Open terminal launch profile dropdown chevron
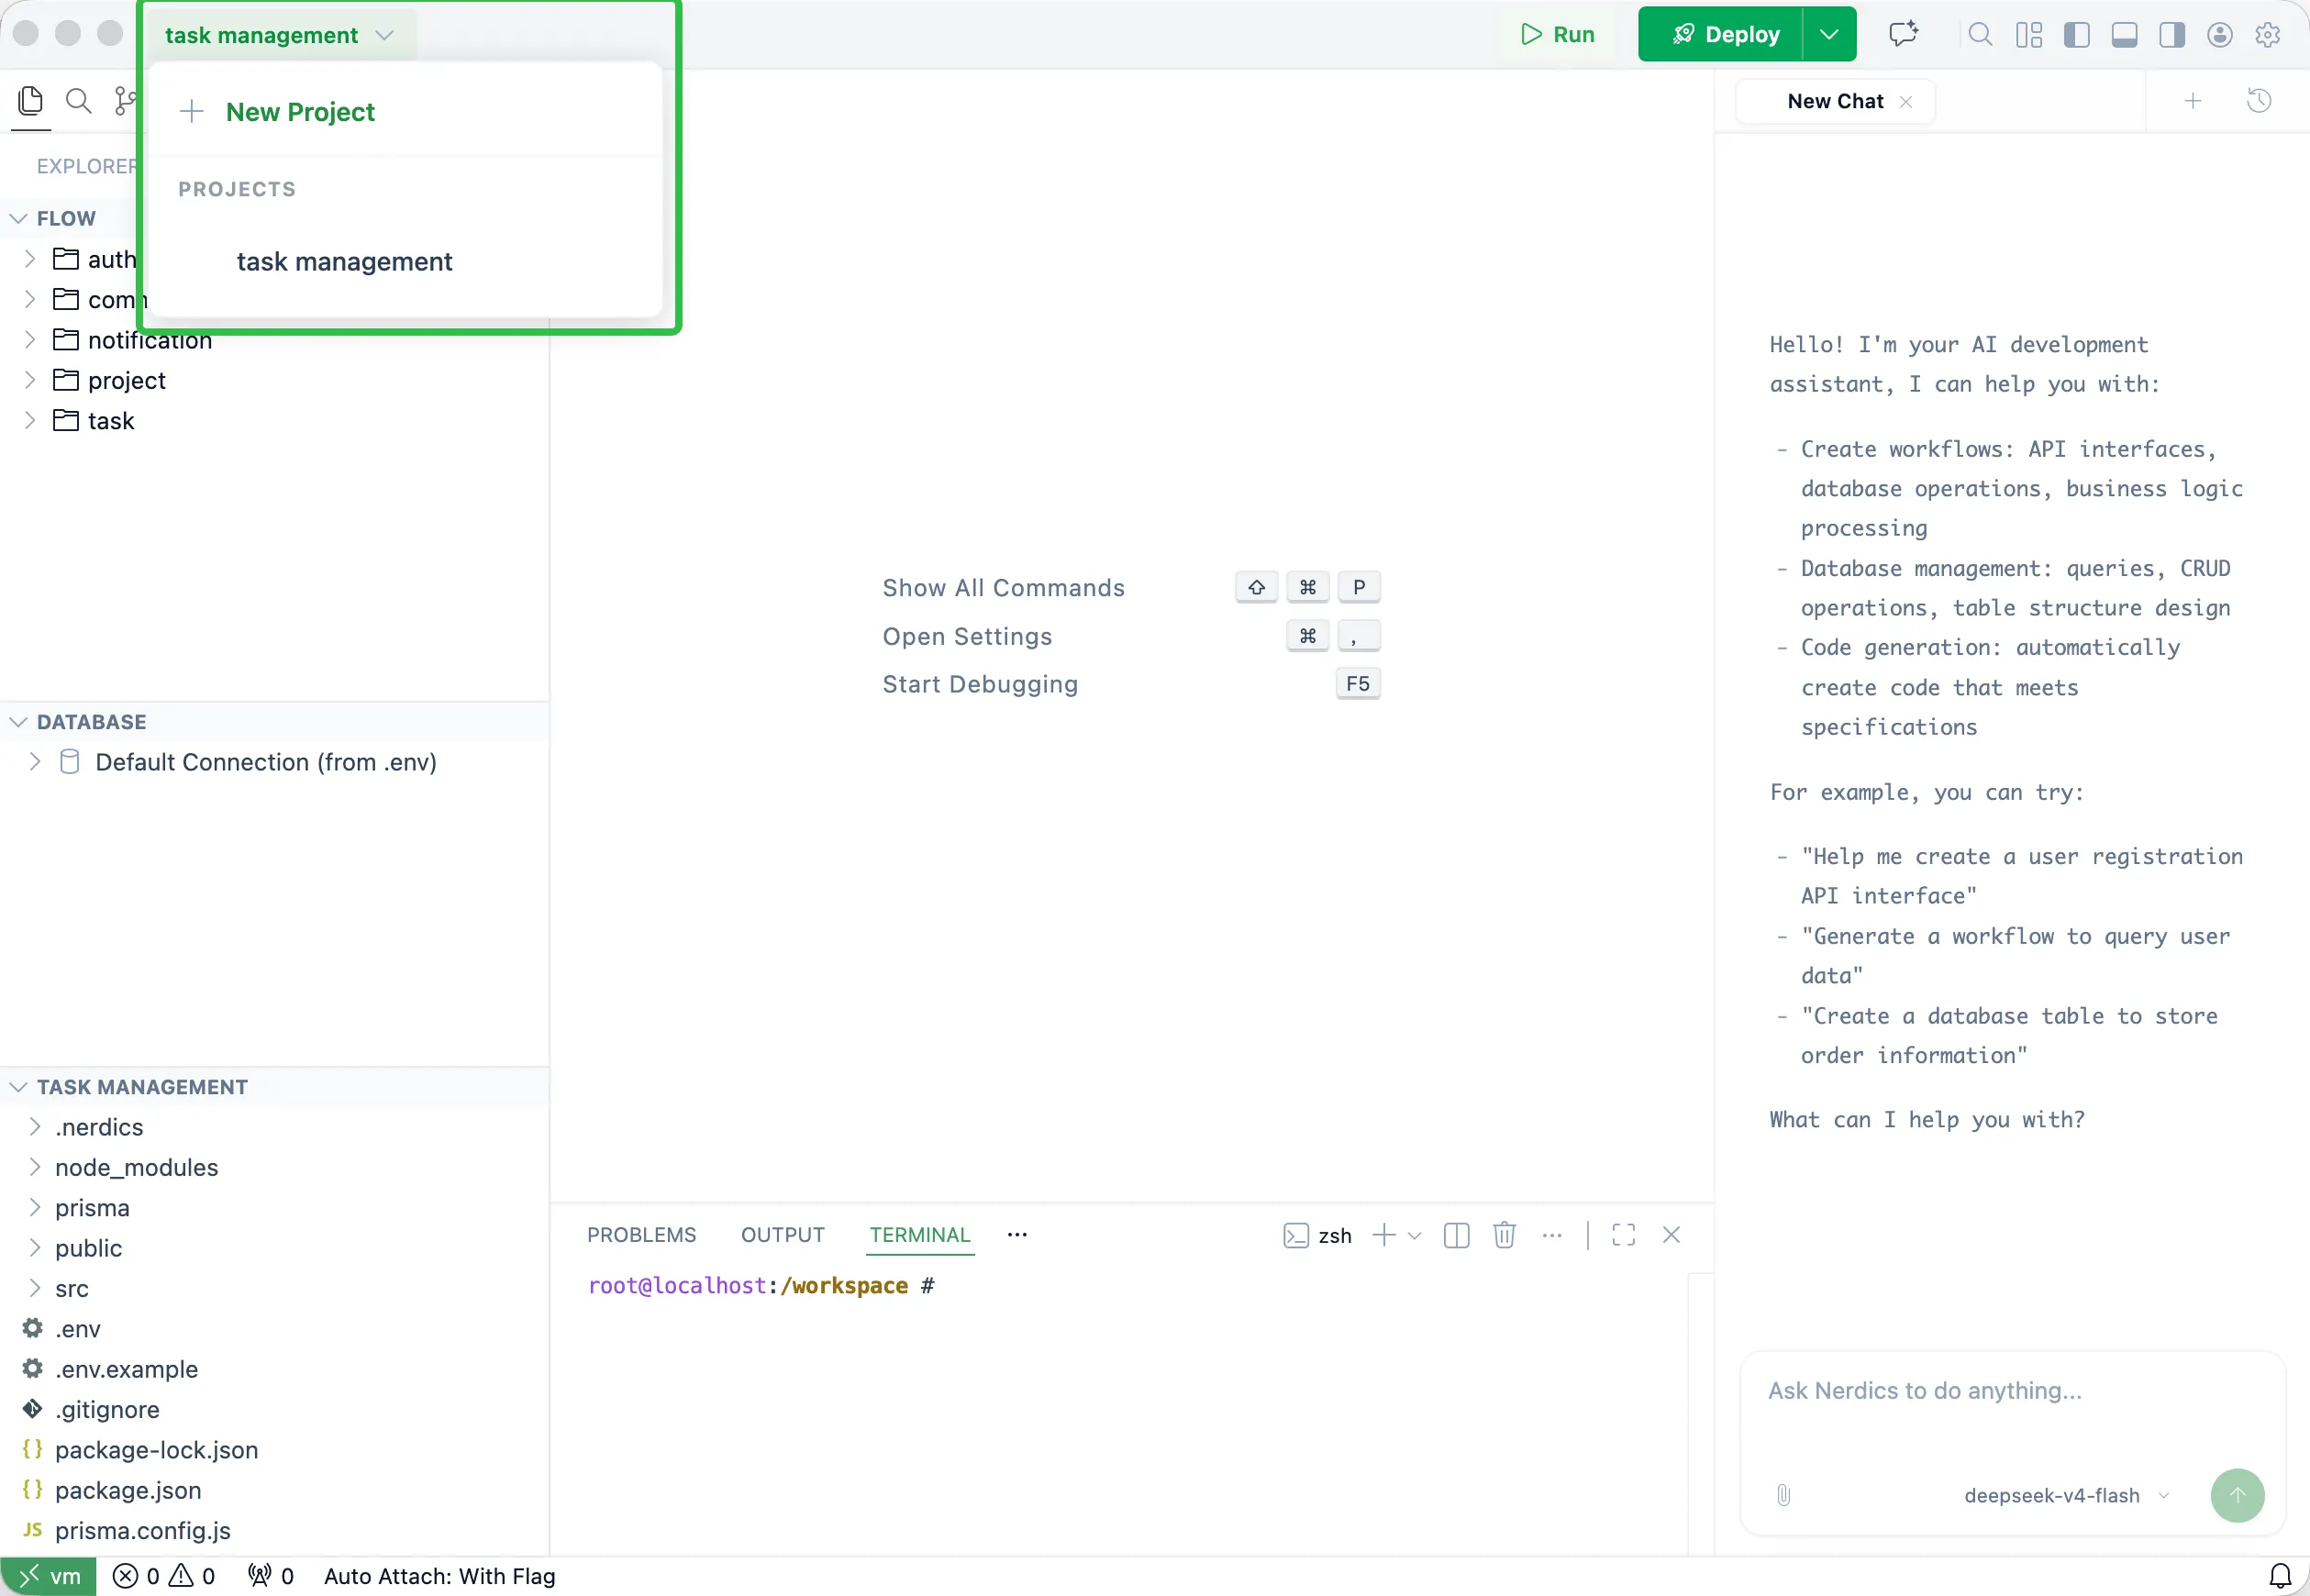Image resolution: width=2310 pixels, height=1596 pixels. [1414, 1236]
